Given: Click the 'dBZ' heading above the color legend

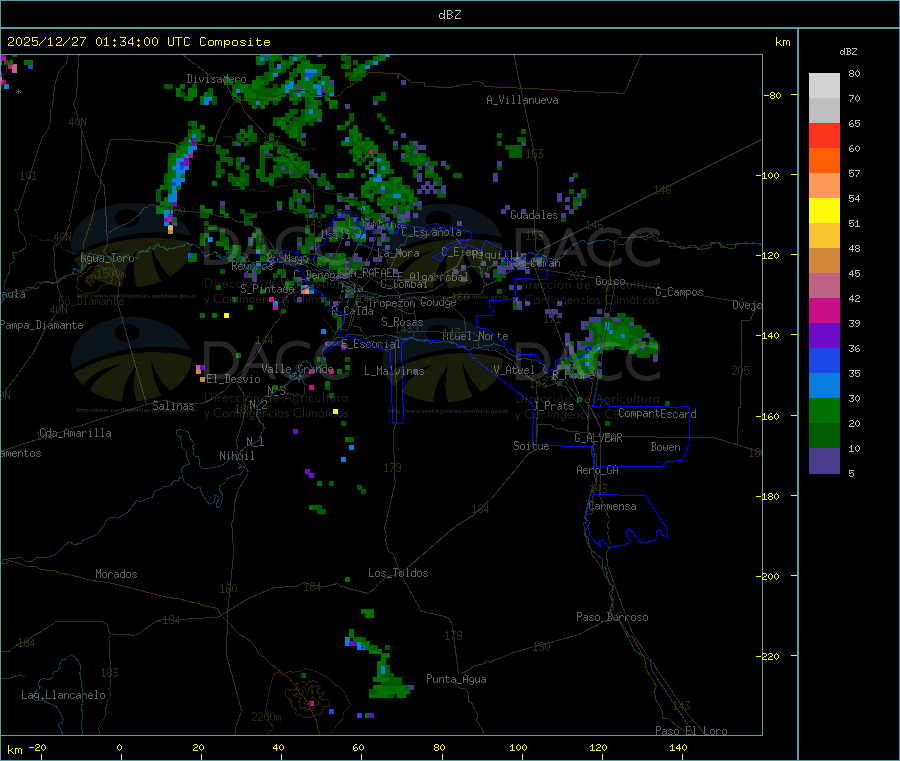Looking at the screenshot, I should pos(848,52).
